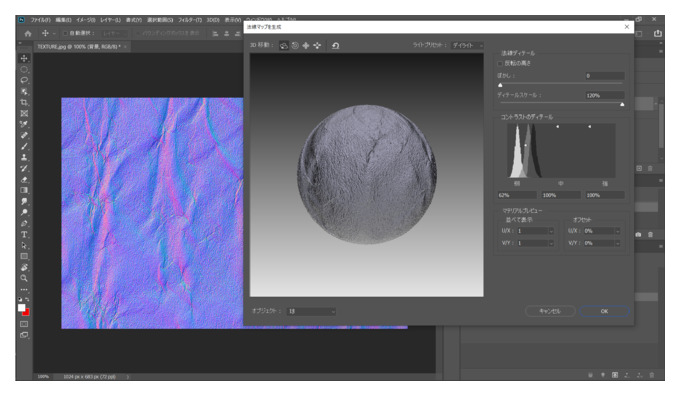Click the background red color swatch
Image resolution: width=680 pixels, height=396 pixels.
26,313
